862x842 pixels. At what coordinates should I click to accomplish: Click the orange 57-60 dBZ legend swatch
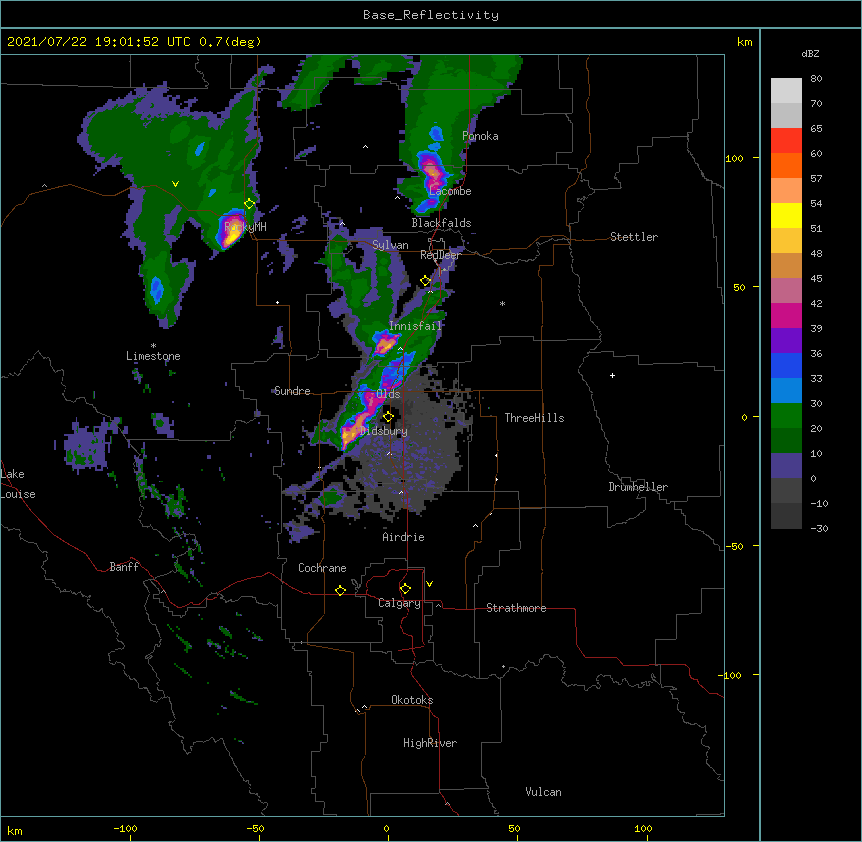coord(786,165)
